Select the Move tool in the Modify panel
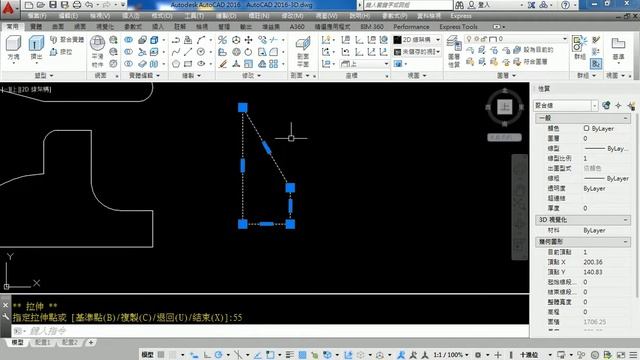This screenshot has height=360, width=640. click(248, 40)
